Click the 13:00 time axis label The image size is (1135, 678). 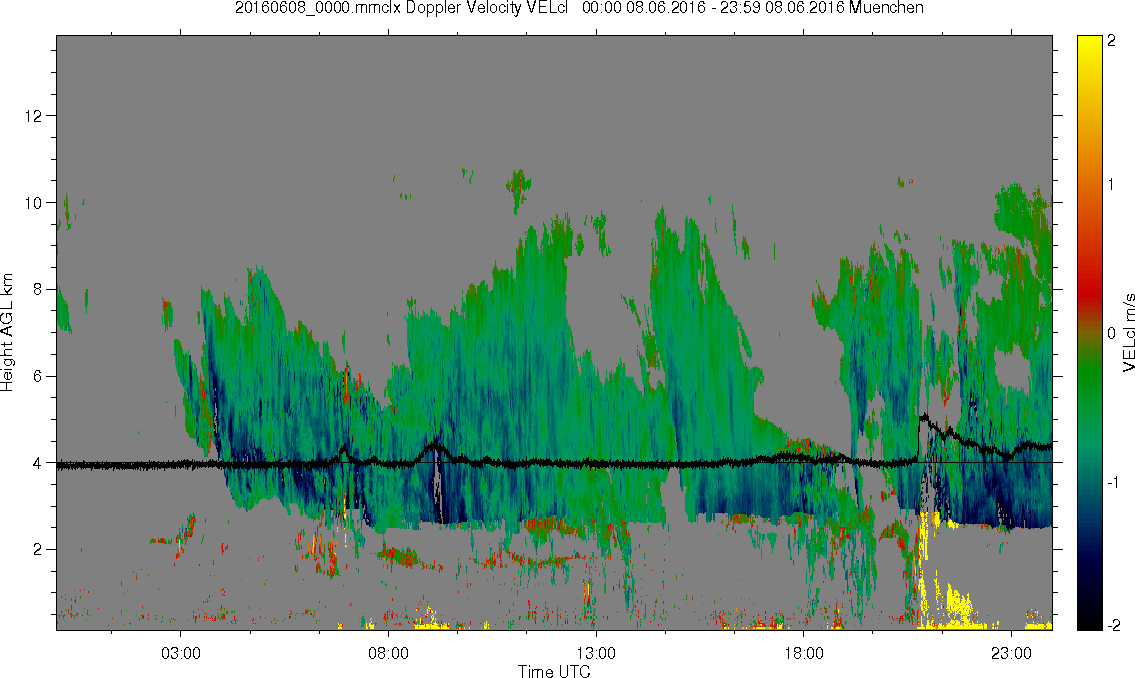pyautogui.click(x=596, y=653)
